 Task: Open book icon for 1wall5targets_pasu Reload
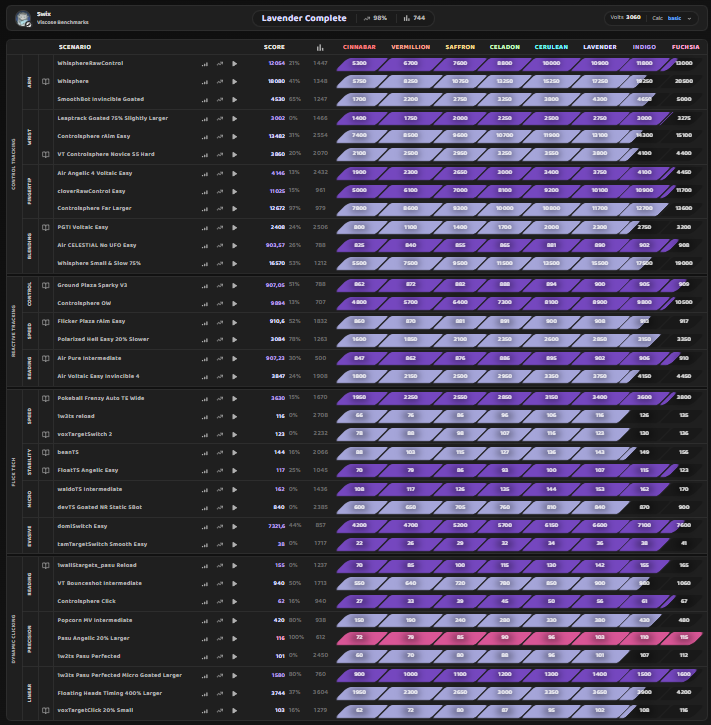[x=46, y=565]
